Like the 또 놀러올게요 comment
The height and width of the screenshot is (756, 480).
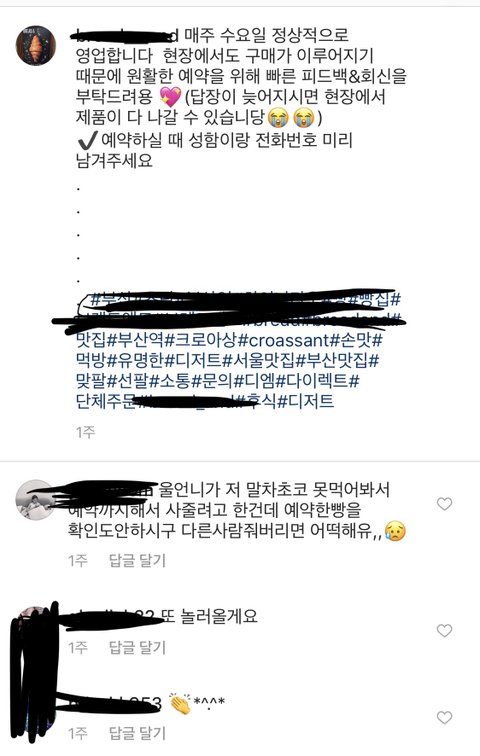coord(444,631)
